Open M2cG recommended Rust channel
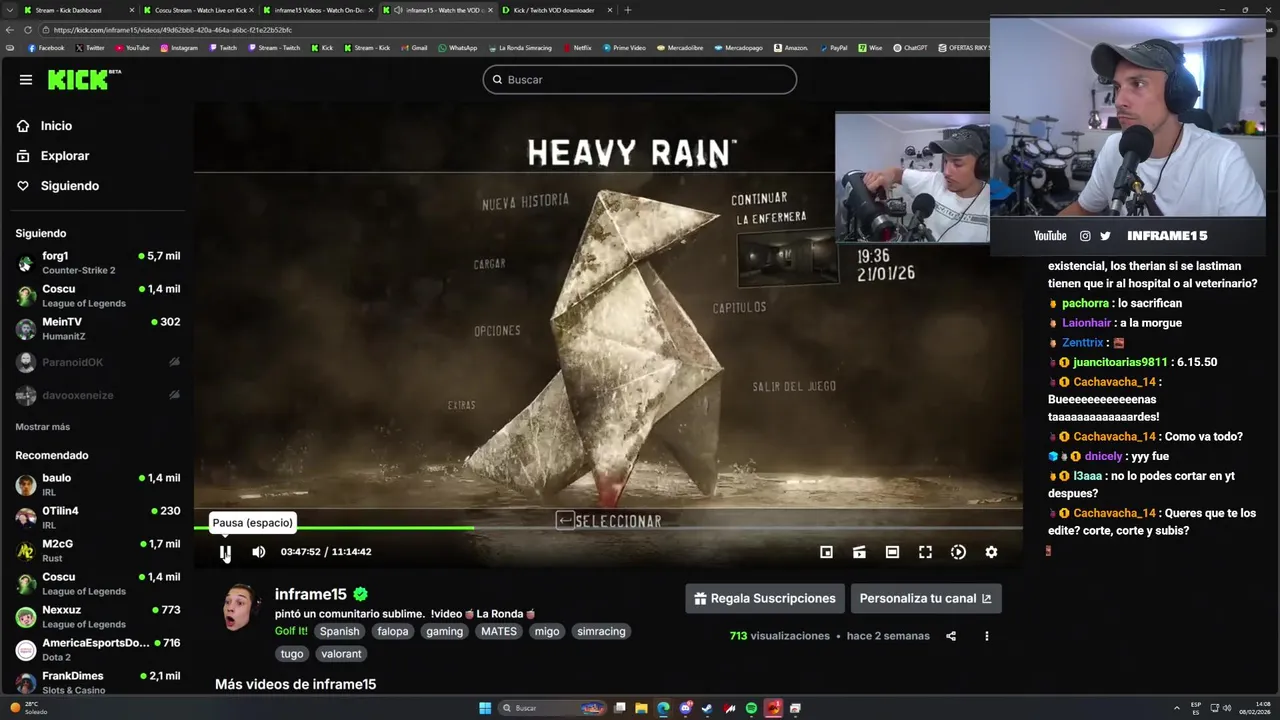 pyautogui.click(x=98, y=551)
